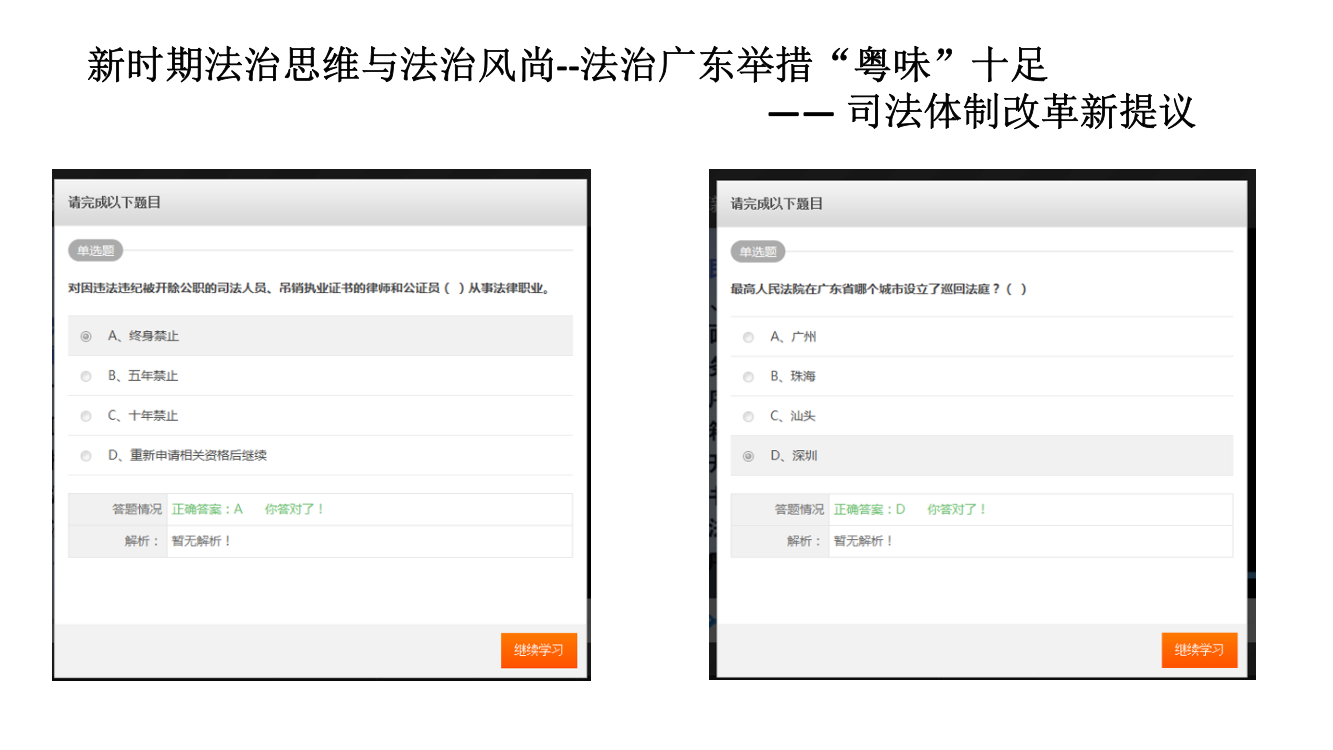
Task: Click option text 深圳
Action: (804, 456)
